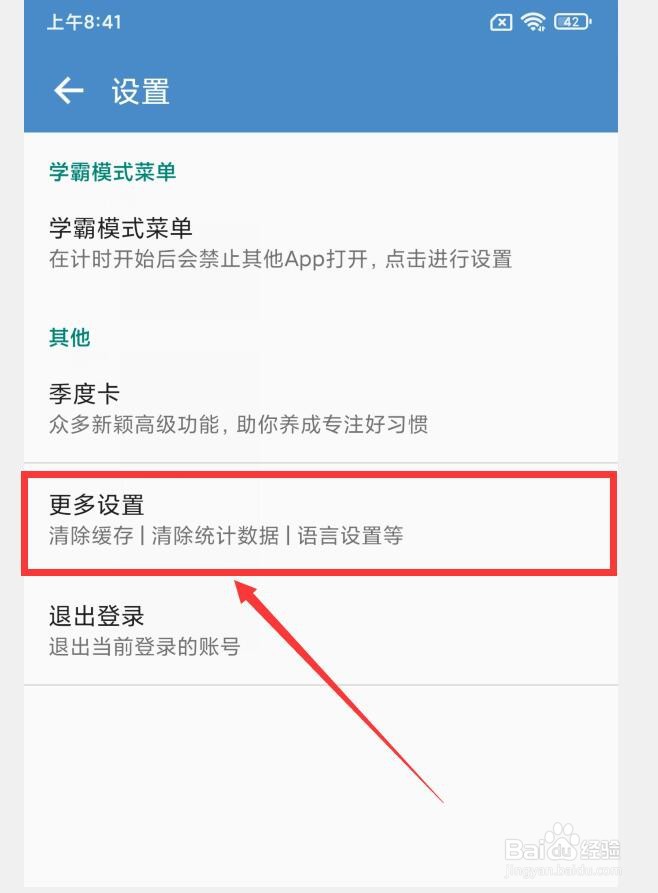Viewport: 658px width, 893px height.
Task: Open the 季度卡 item
Action: coord(321,408)
